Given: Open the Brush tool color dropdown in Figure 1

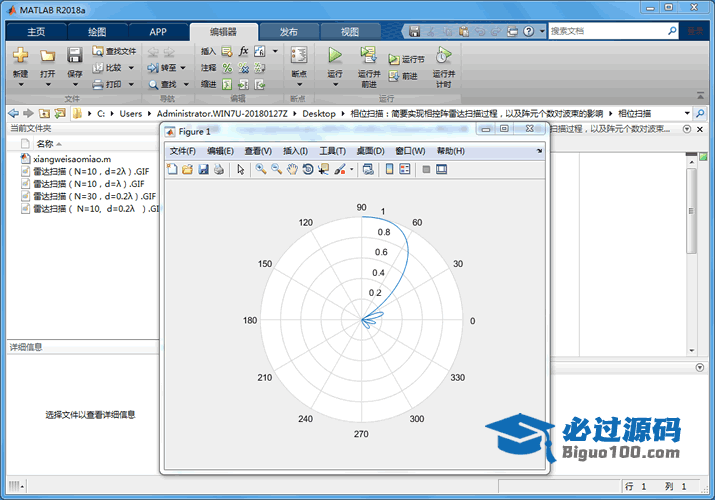Looking at the screenshot, I should pyautogui.click(x=352, y=170).
